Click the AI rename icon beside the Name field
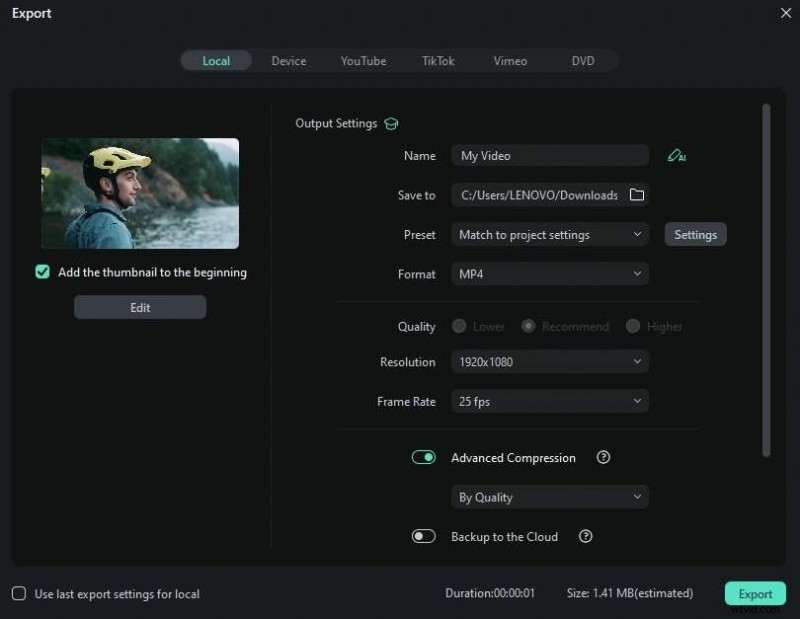This screenshot has width=800, height=619. (678, 157)
